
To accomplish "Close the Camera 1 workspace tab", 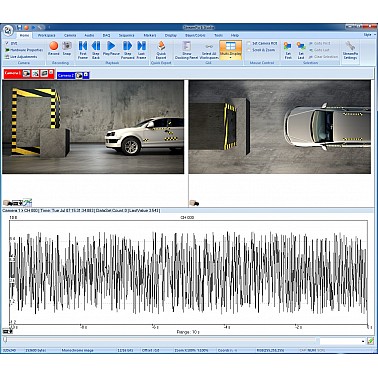I will (x=51, y=72).
